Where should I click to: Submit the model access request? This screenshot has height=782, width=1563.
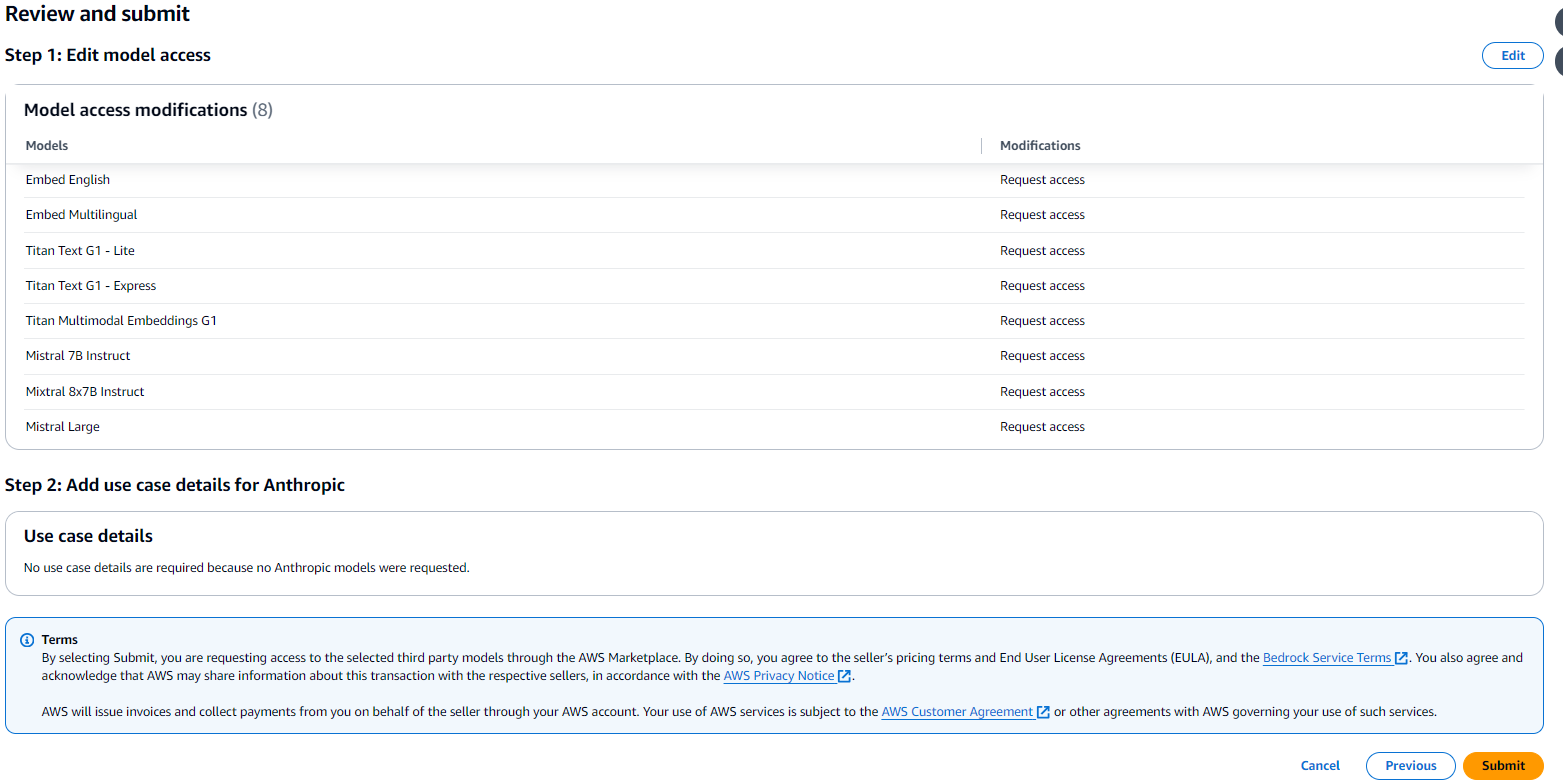1503,766
